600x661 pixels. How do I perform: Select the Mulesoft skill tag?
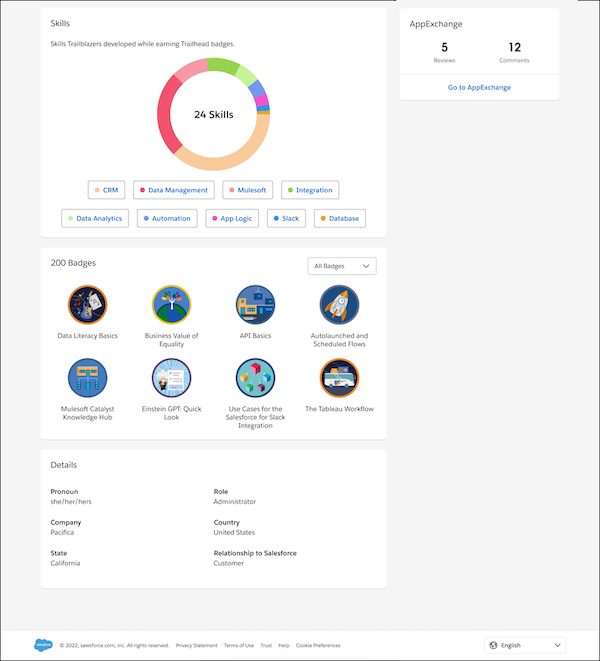click(248, 190)
